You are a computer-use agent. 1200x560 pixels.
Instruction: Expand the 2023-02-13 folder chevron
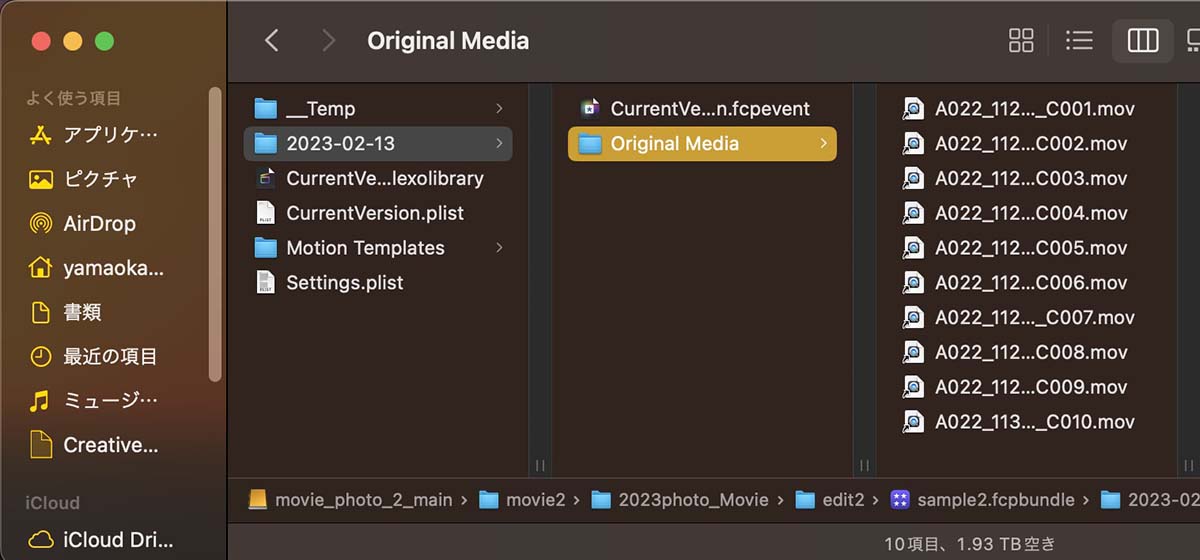point(499,143)
